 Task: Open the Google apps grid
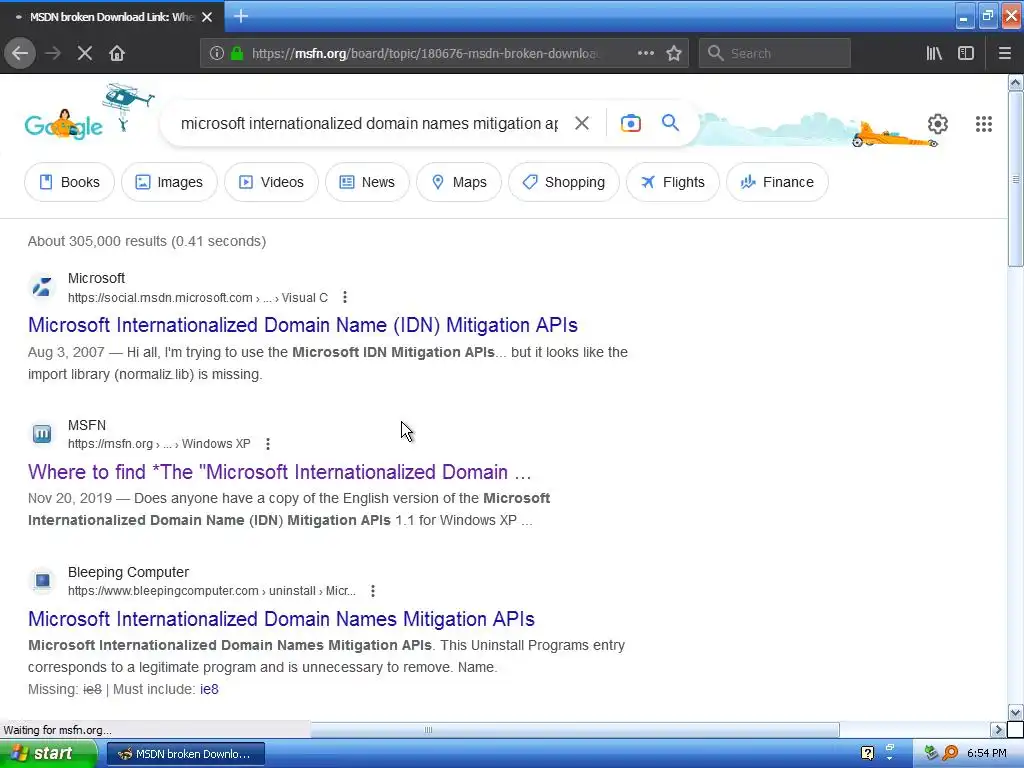(x=984, y=123)
